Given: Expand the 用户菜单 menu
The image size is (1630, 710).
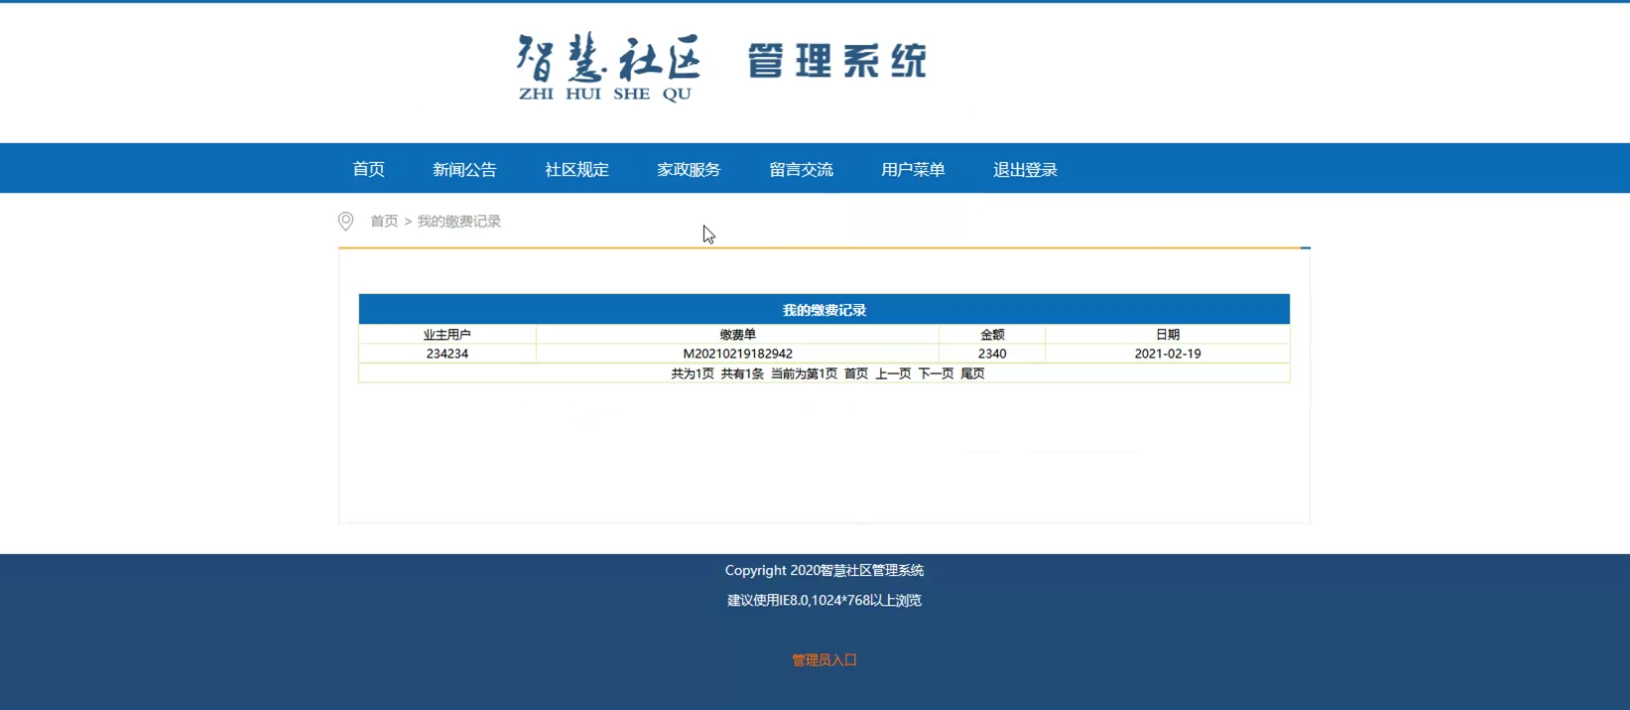Looking at the screenshot, I should point(912,169).
